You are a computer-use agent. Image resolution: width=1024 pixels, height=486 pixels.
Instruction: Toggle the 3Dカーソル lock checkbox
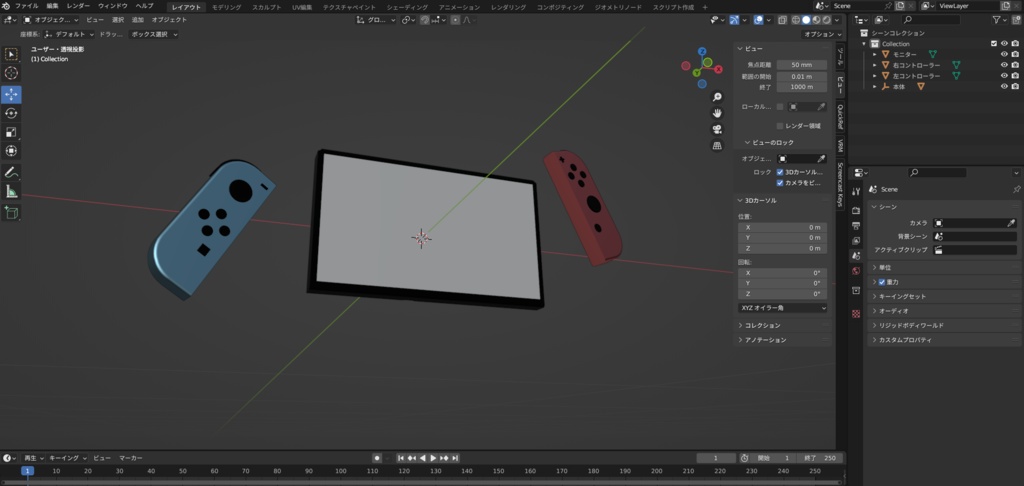point(780,172)
